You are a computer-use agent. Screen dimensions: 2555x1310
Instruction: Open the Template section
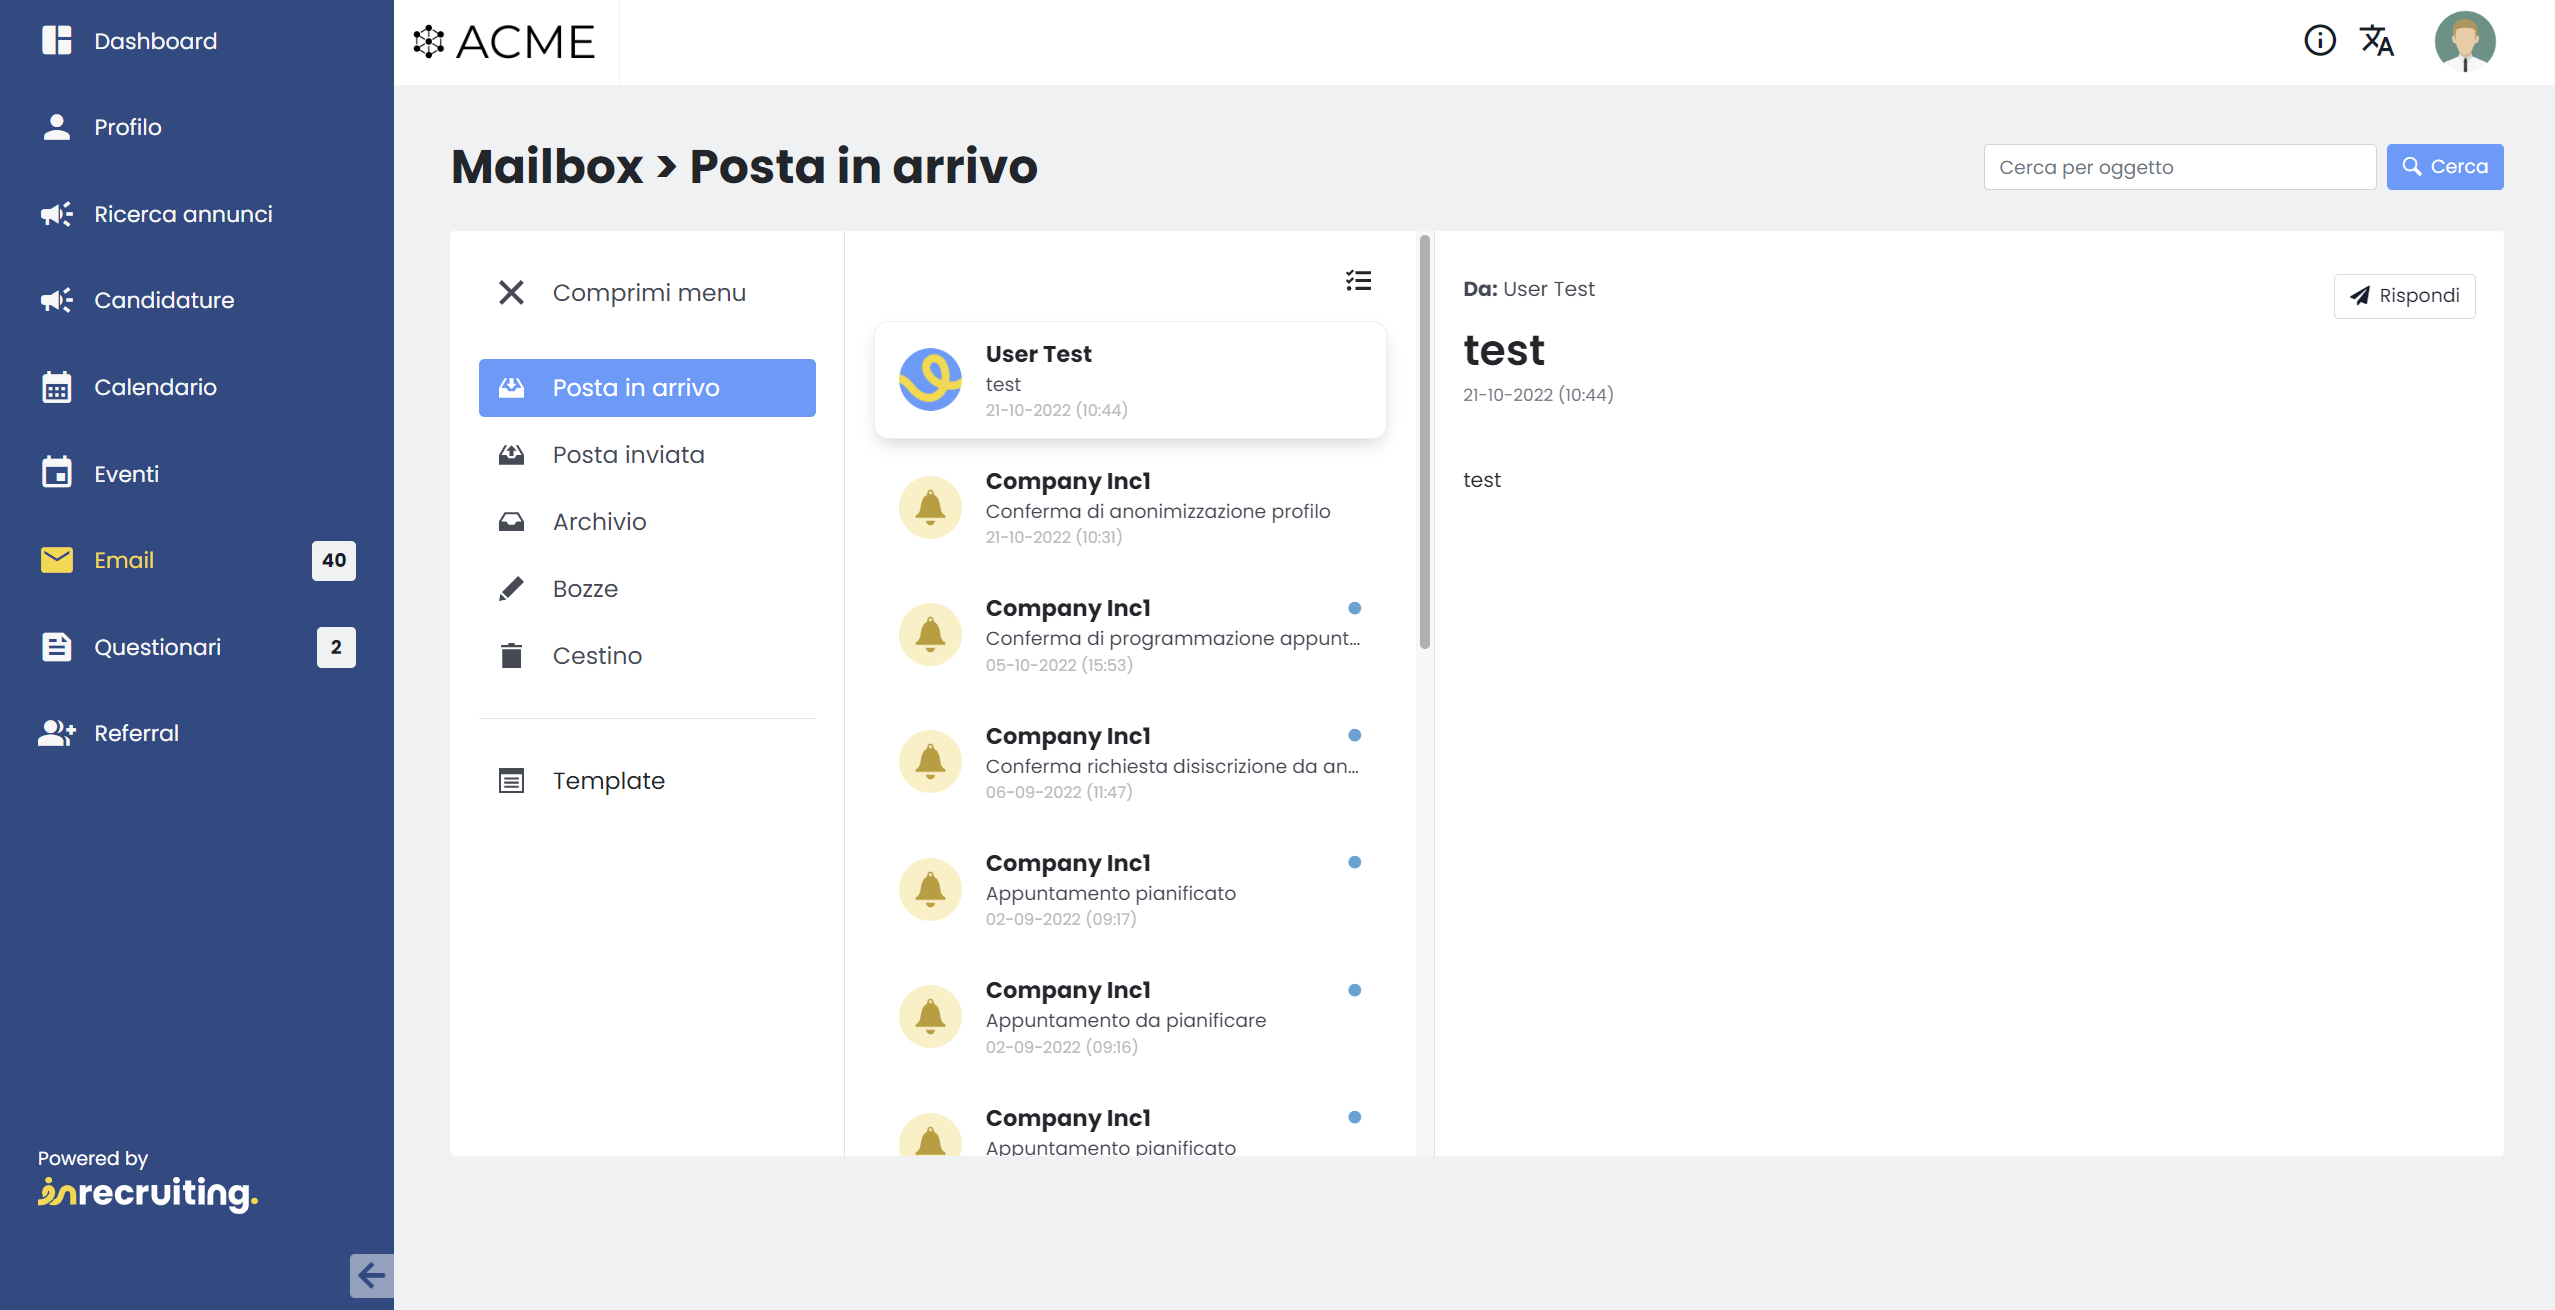click(647, 781)
